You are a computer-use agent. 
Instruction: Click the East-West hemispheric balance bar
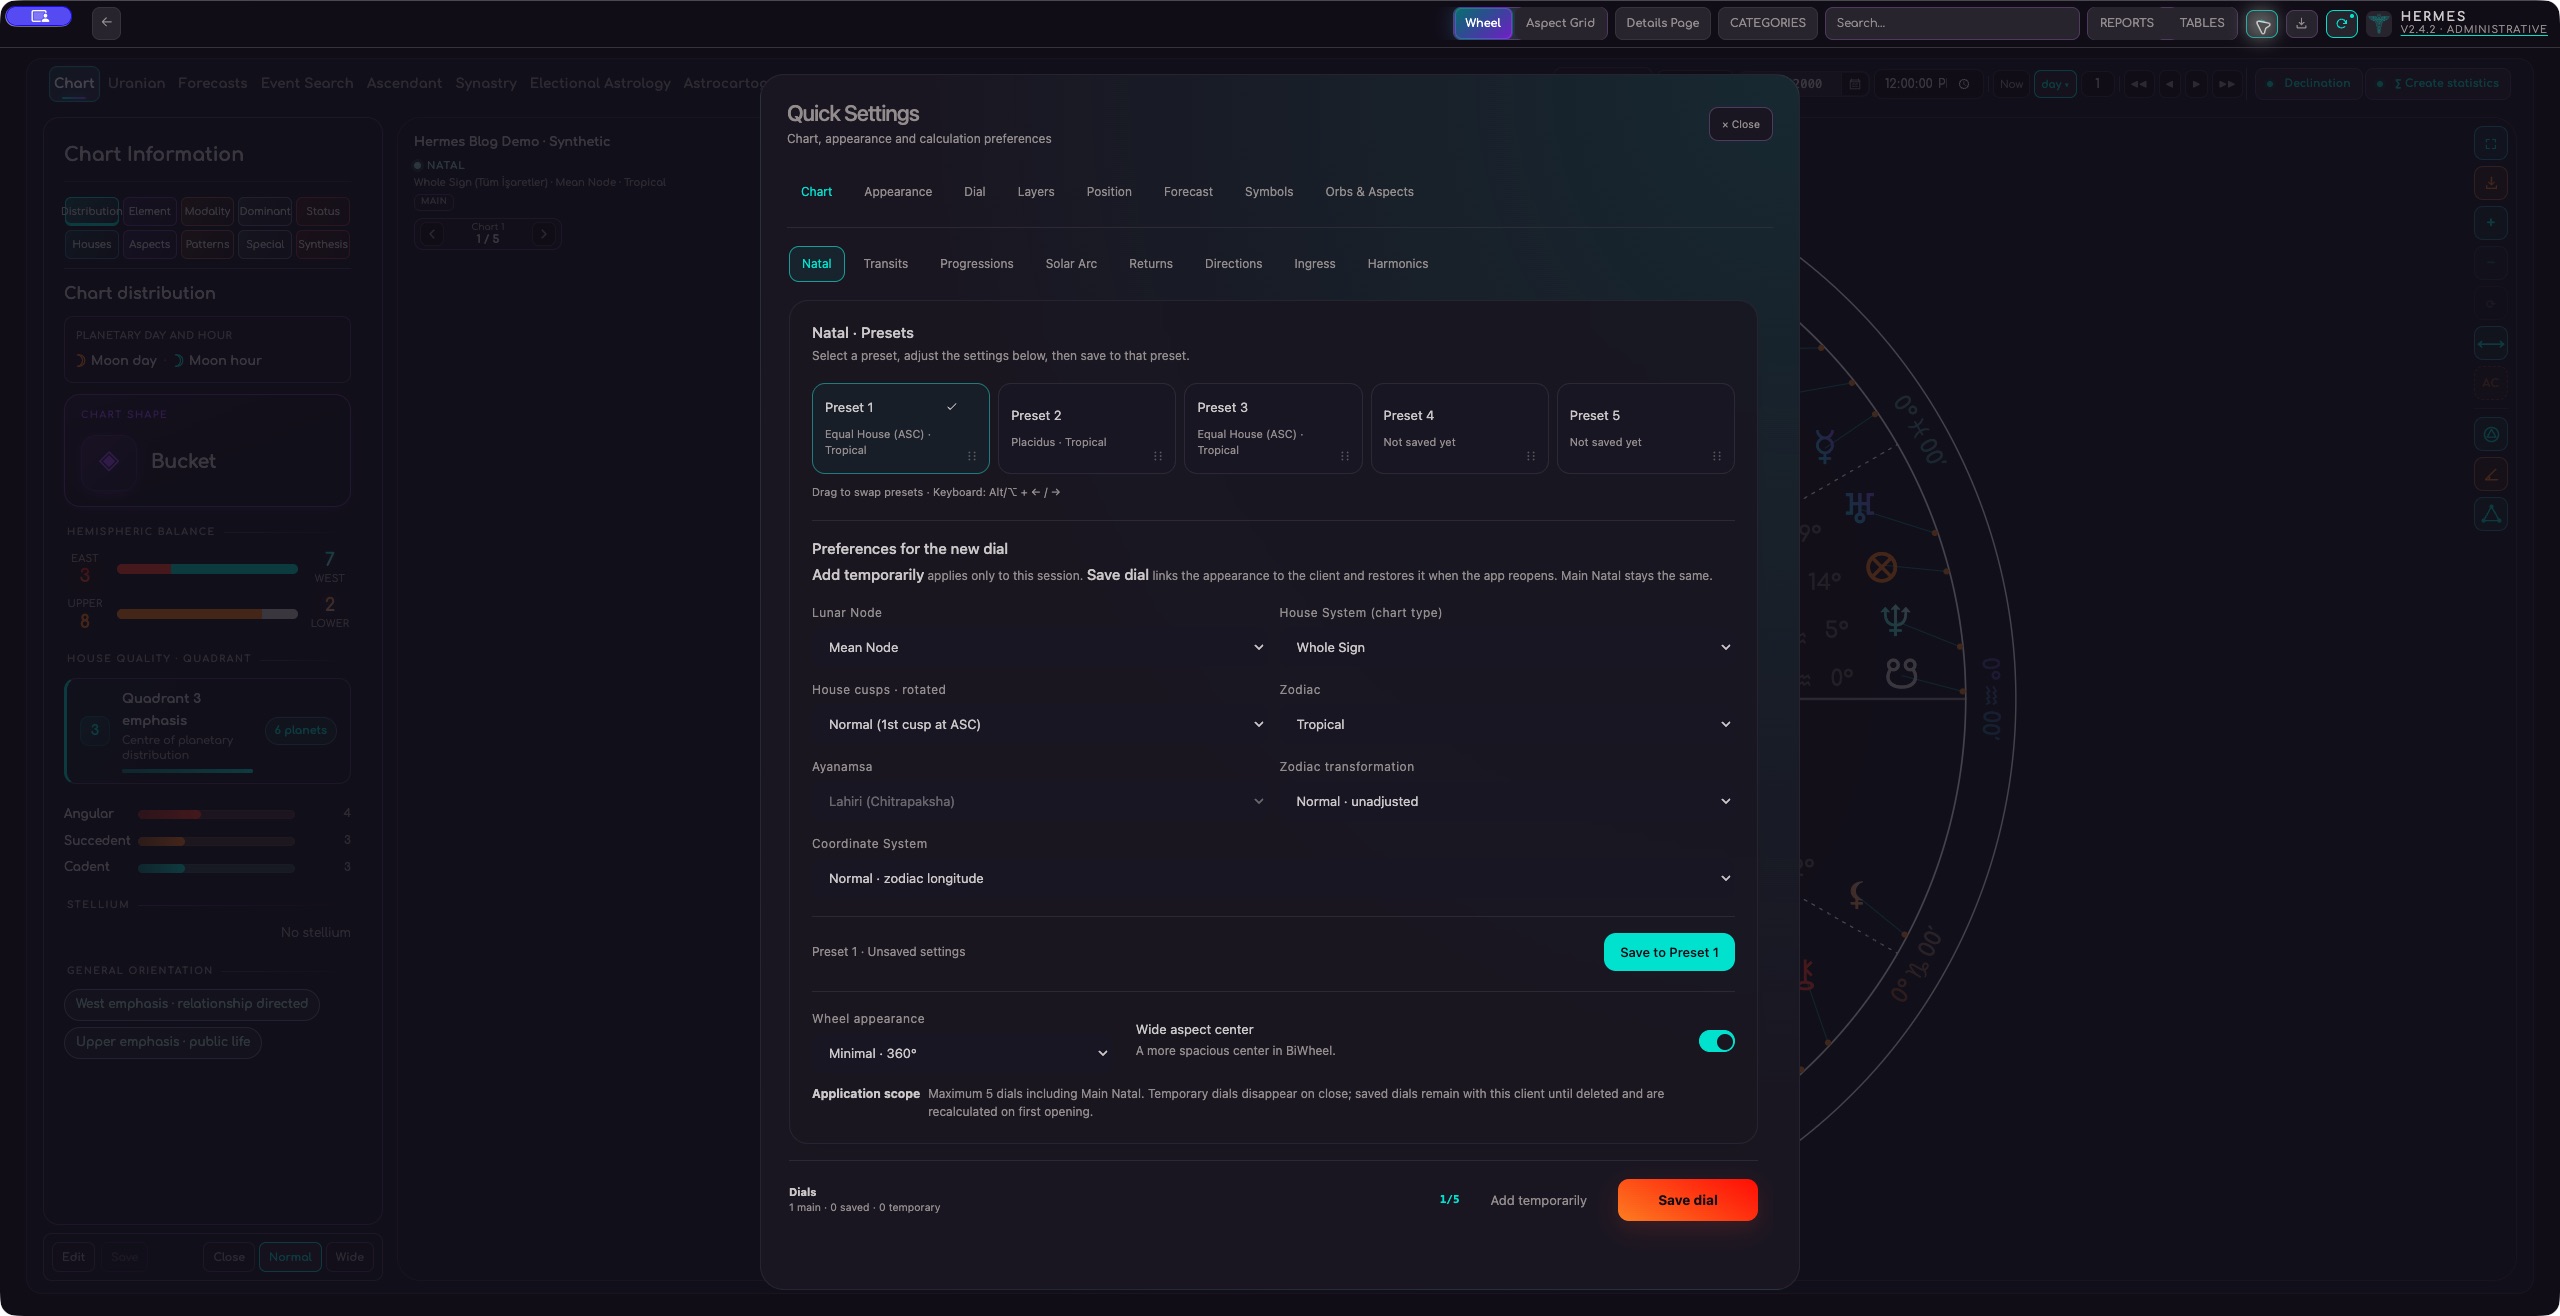[x=207, y=569]
